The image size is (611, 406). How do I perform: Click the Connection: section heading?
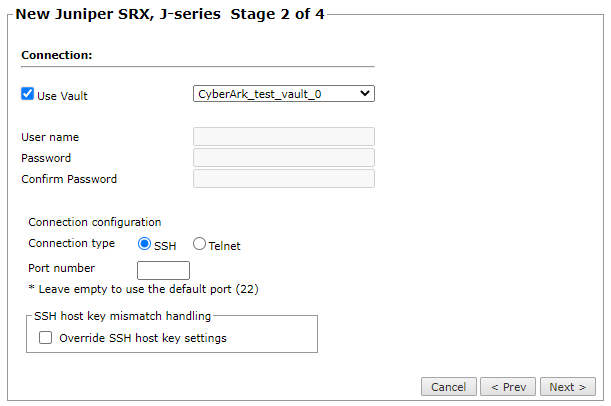(56, 54)
